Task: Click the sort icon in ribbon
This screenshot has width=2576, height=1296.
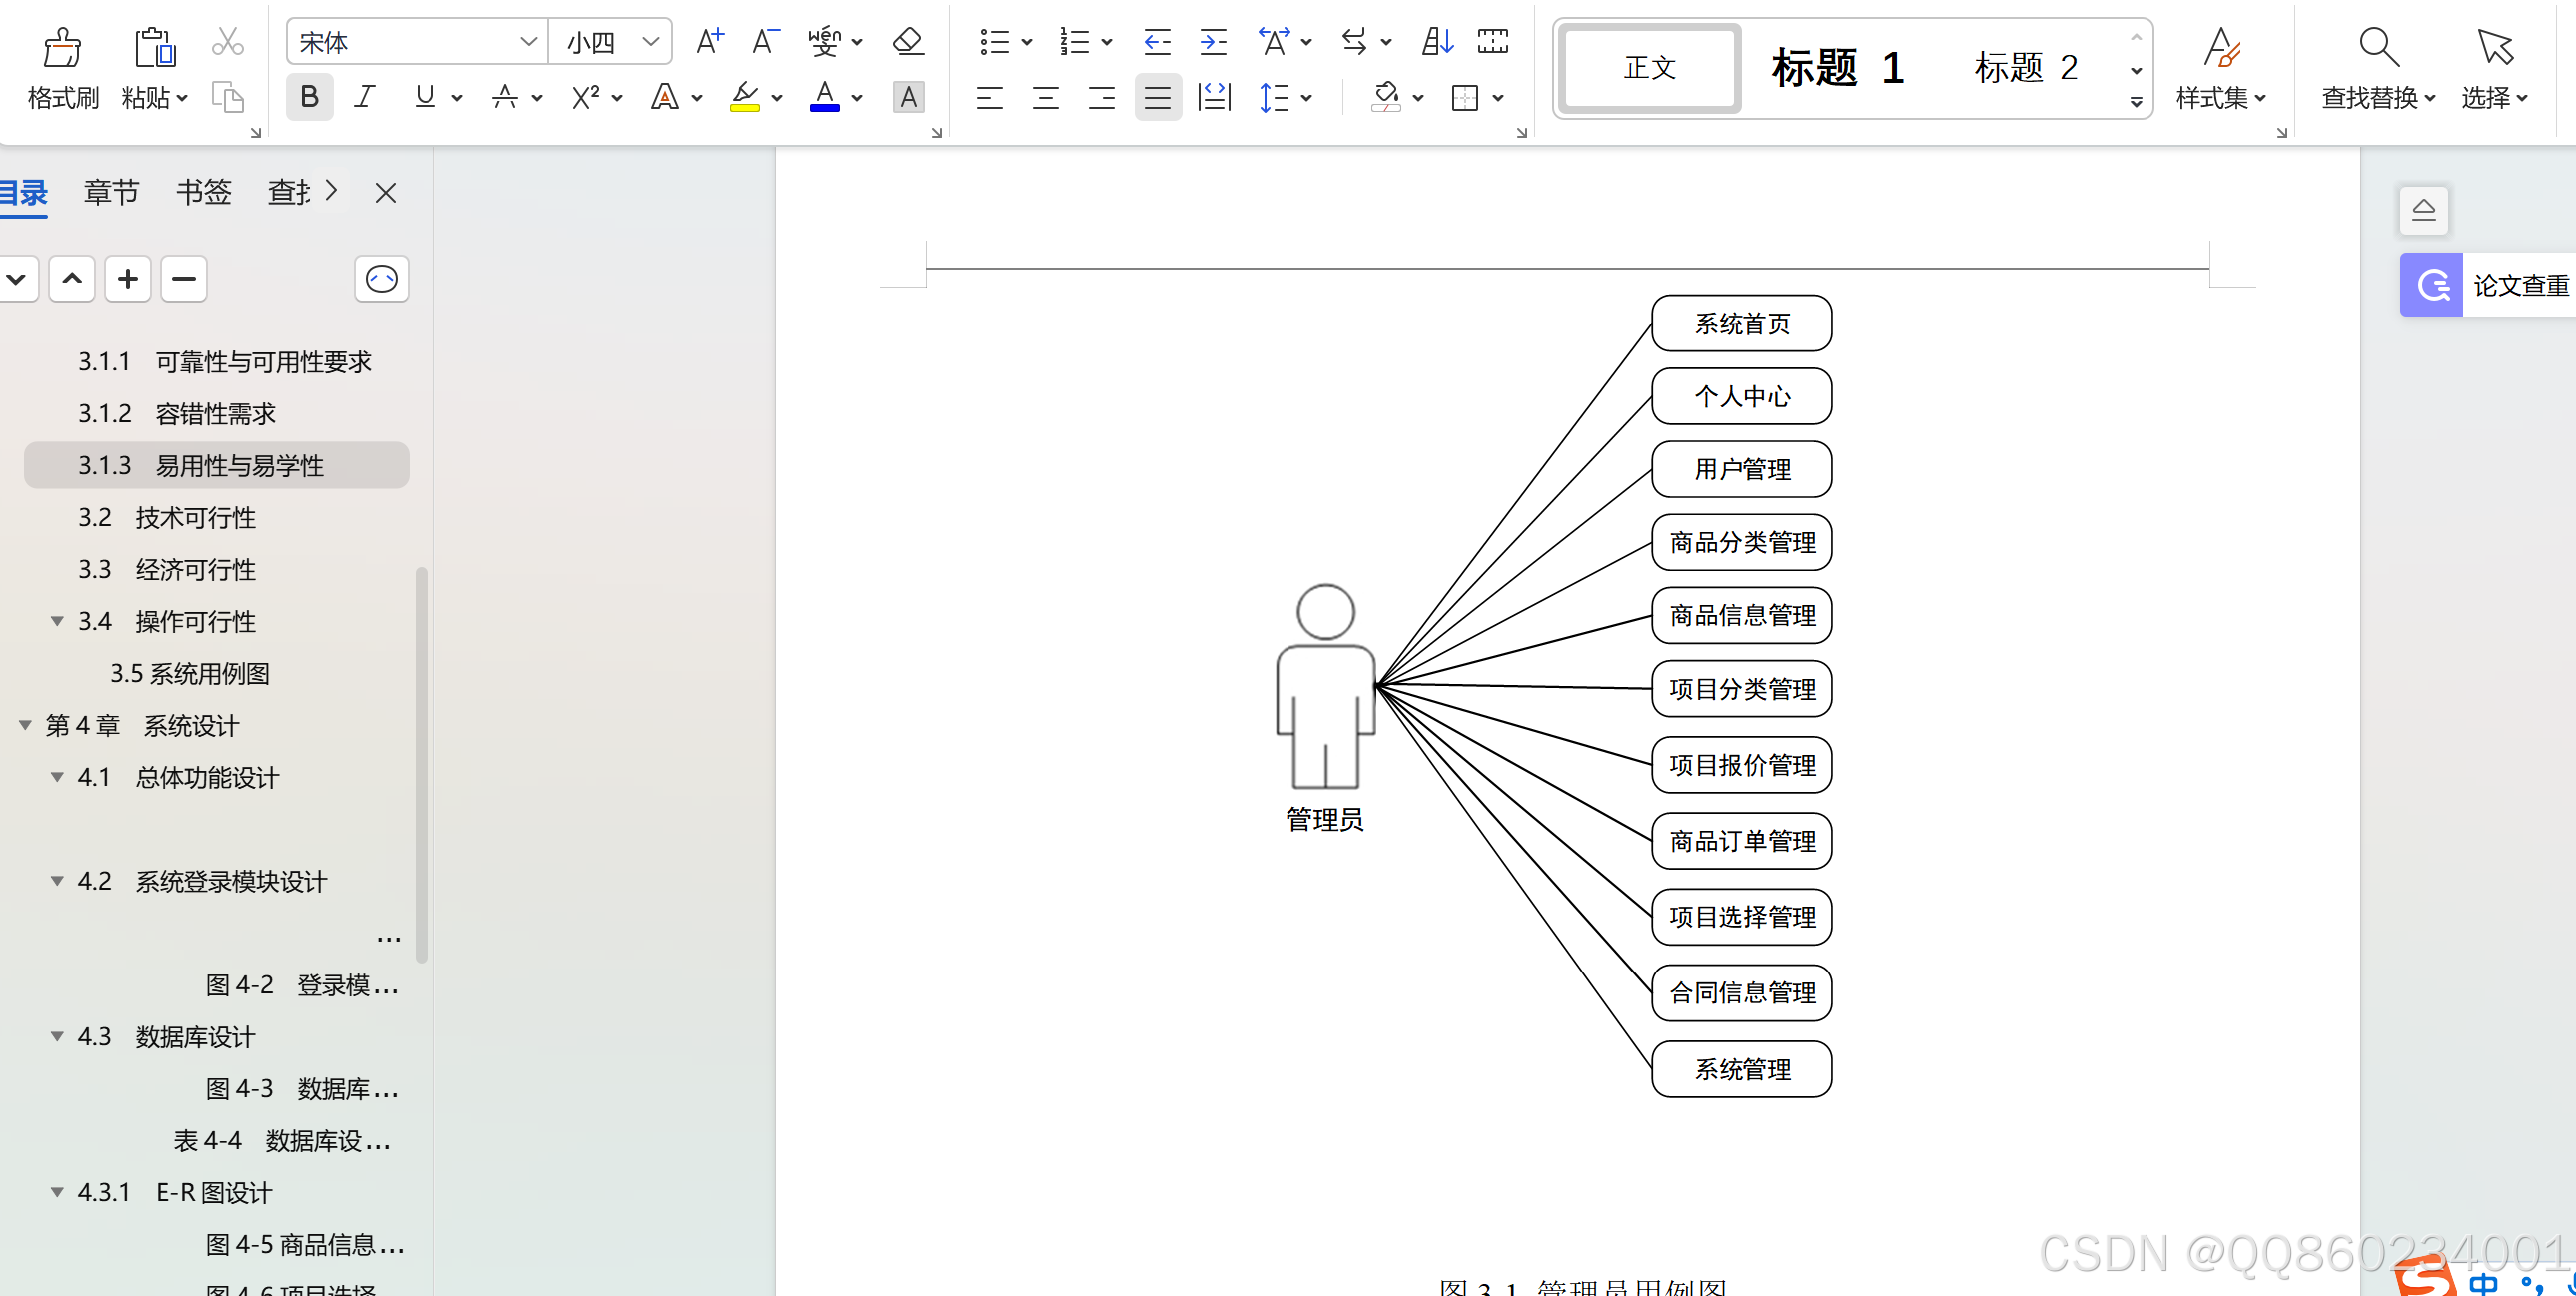Action: click(x=1437, y=42)
